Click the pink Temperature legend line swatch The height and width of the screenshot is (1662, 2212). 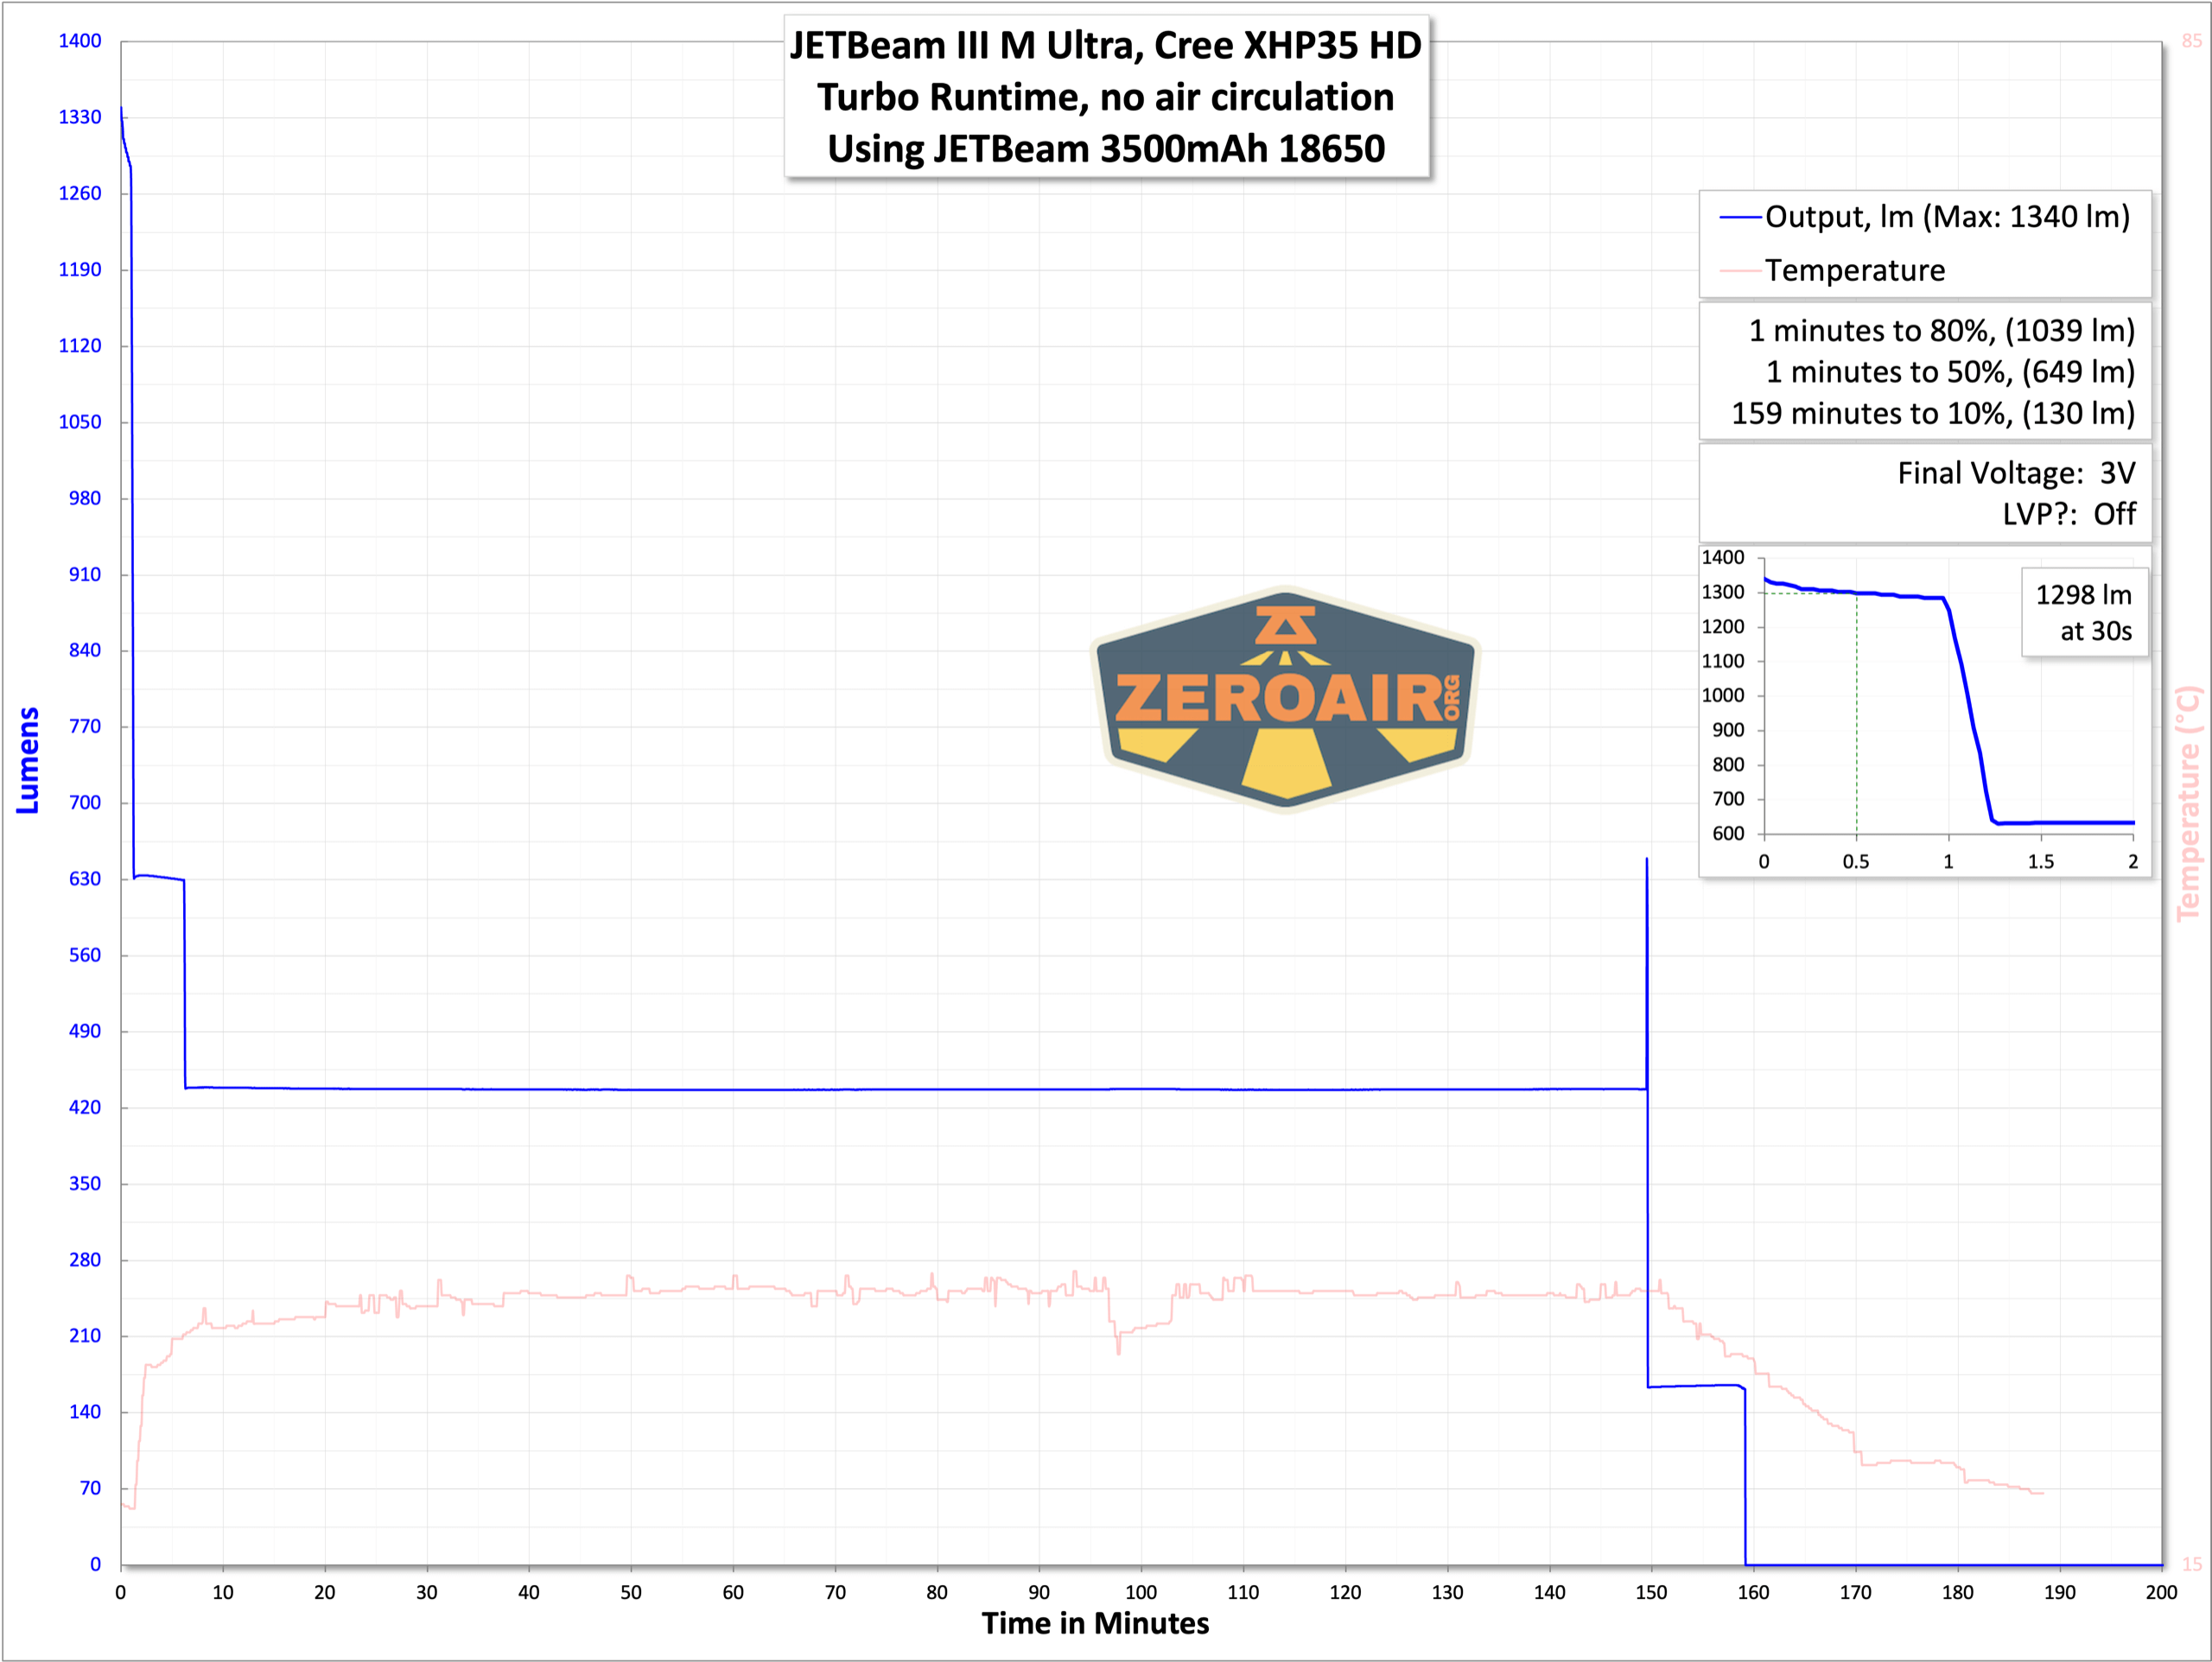point(1740,271)
